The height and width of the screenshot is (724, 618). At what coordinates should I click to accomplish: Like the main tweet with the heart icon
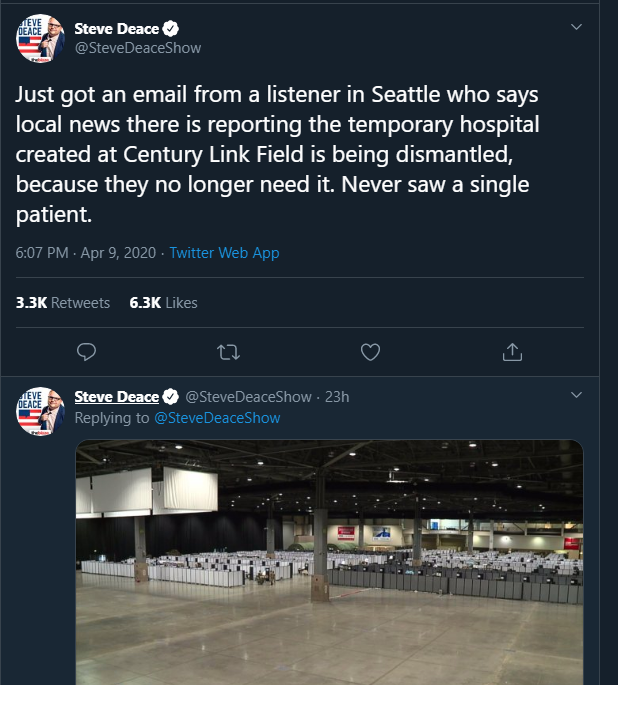pyautogui.click(x=370, y=351)
